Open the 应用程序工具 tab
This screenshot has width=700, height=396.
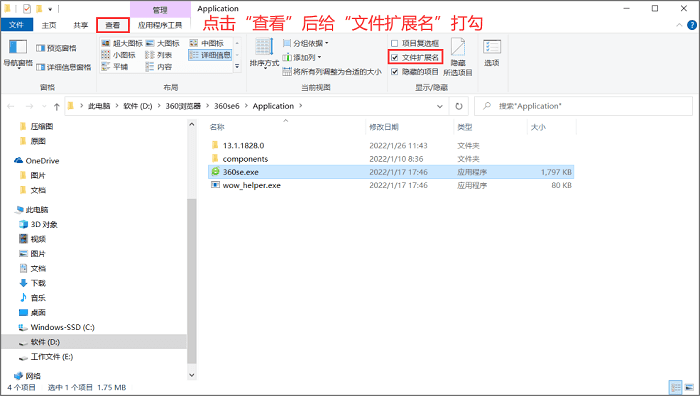(160, 25)
